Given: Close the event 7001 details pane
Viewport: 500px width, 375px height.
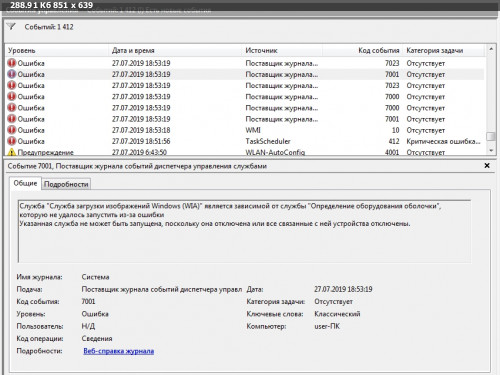Looking at the screenshot, I should click(x=487, y=165).
